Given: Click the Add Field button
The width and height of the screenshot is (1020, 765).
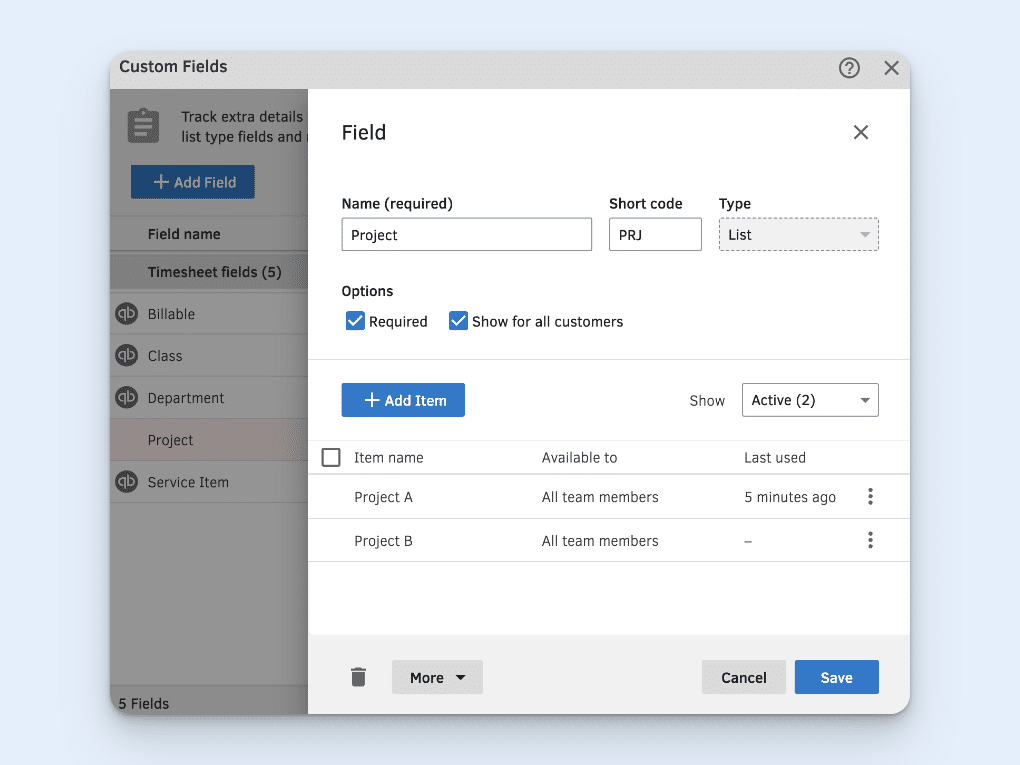Looking at the screenshot, I should tap(192, 182).
